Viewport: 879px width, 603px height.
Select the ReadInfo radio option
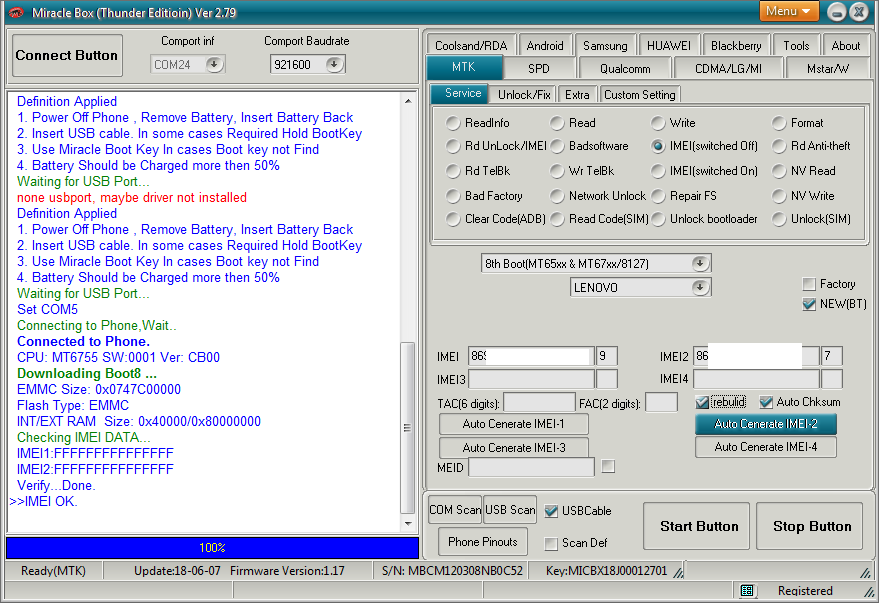(453, 123)
